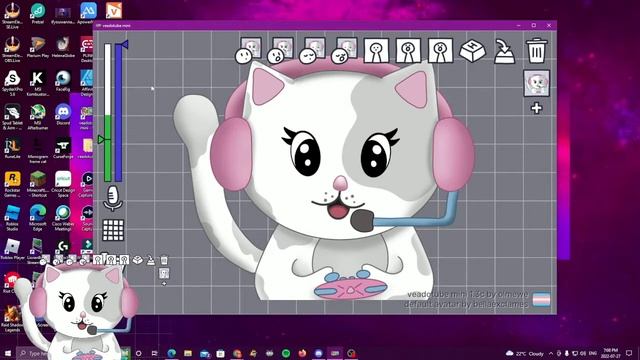Open File Explorer from taskbar
Screen dimensions: 640x360
pyautogui.click(x=188, y=353)
